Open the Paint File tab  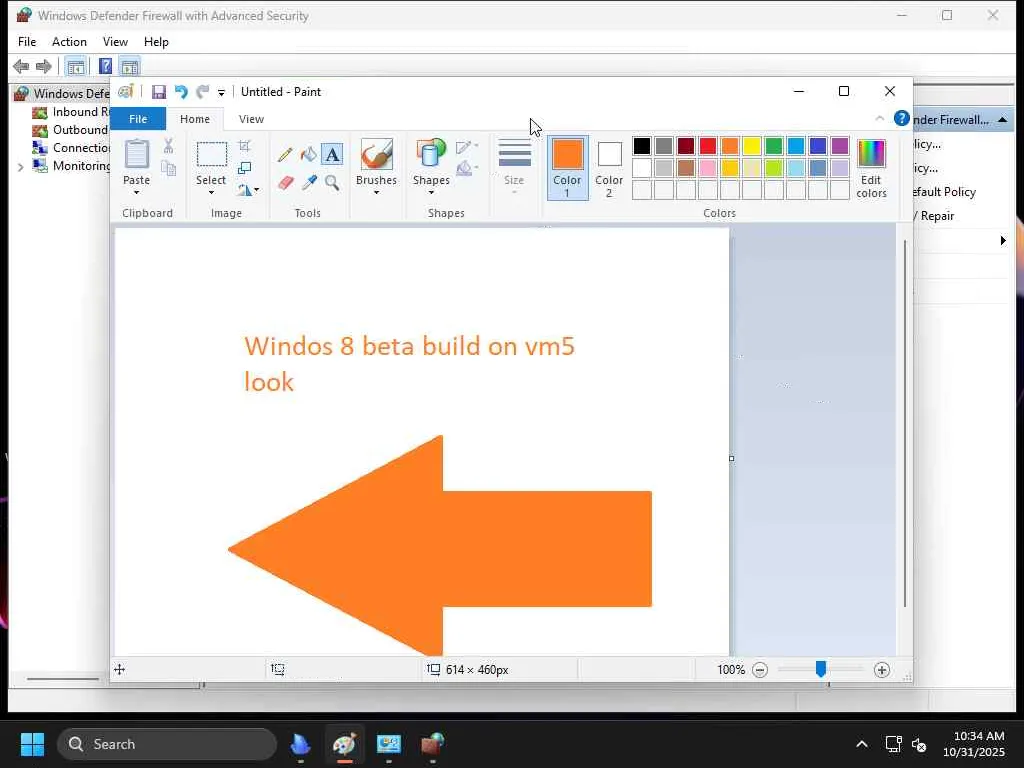(138, 119)
